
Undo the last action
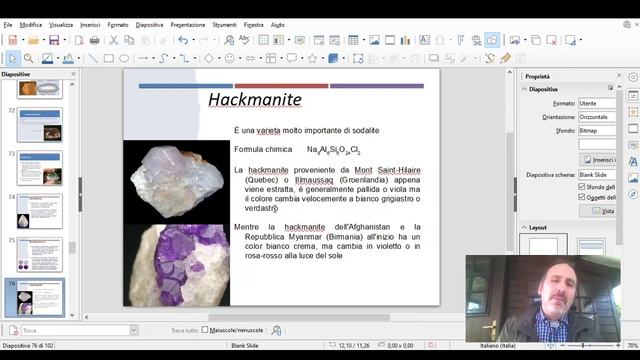[183, 40]
